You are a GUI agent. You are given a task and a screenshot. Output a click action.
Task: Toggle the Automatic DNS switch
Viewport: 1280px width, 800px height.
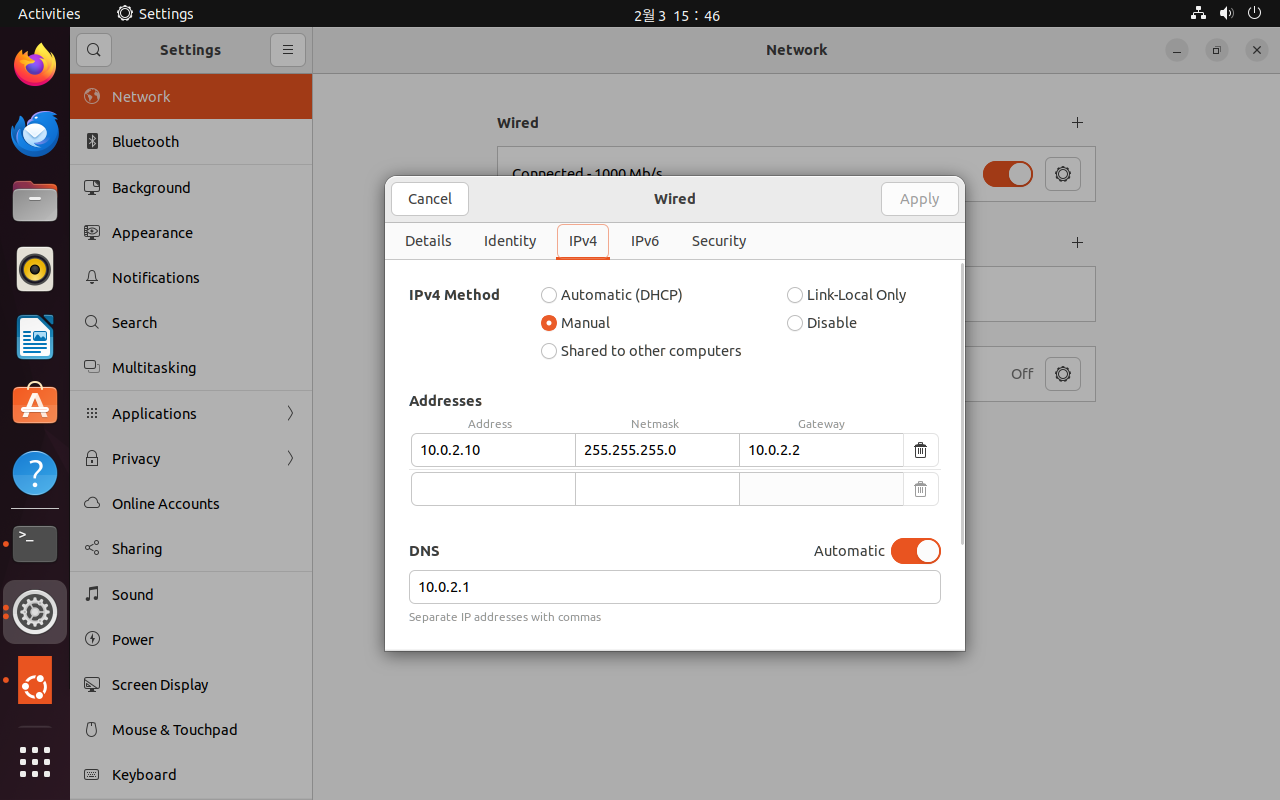pyautogui.click(x=916, y=551)
